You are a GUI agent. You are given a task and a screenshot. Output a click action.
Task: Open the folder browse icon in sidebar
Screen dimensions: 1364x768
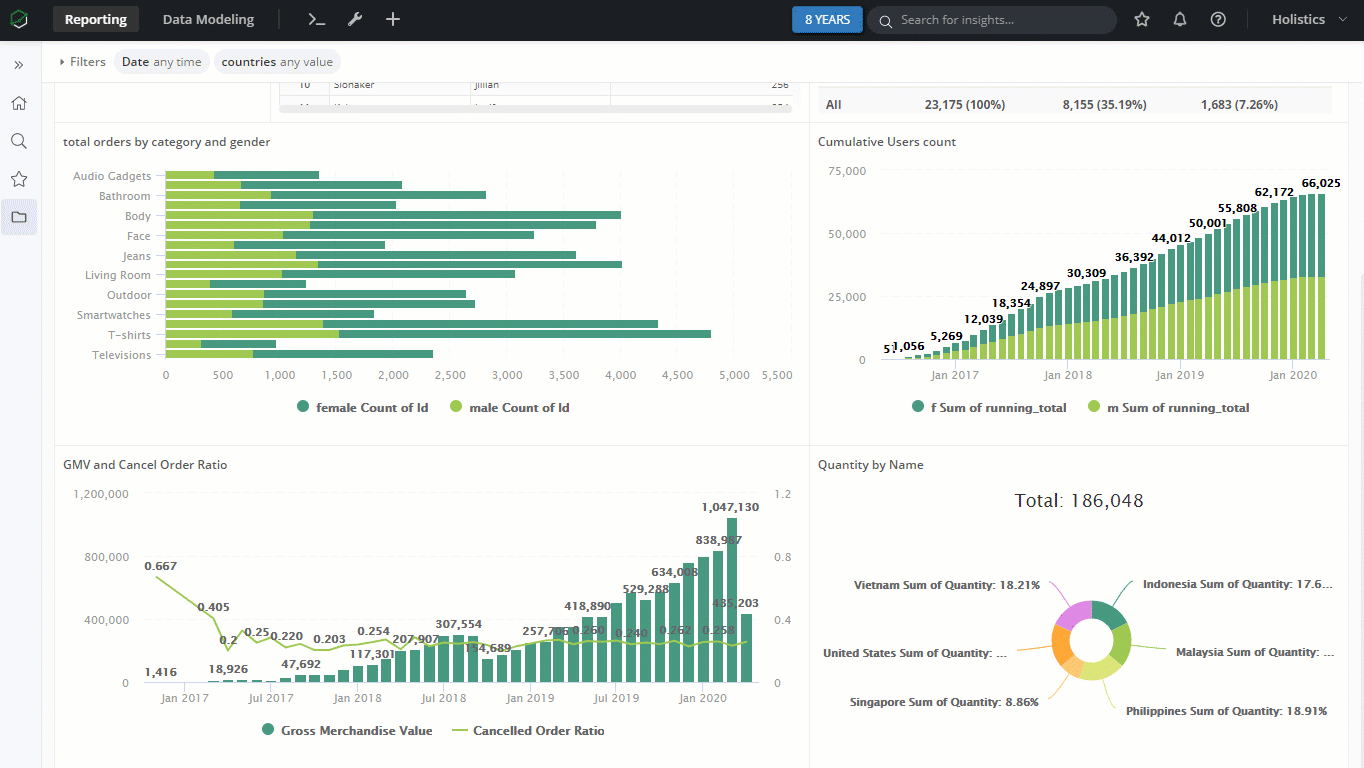point(19,217)
